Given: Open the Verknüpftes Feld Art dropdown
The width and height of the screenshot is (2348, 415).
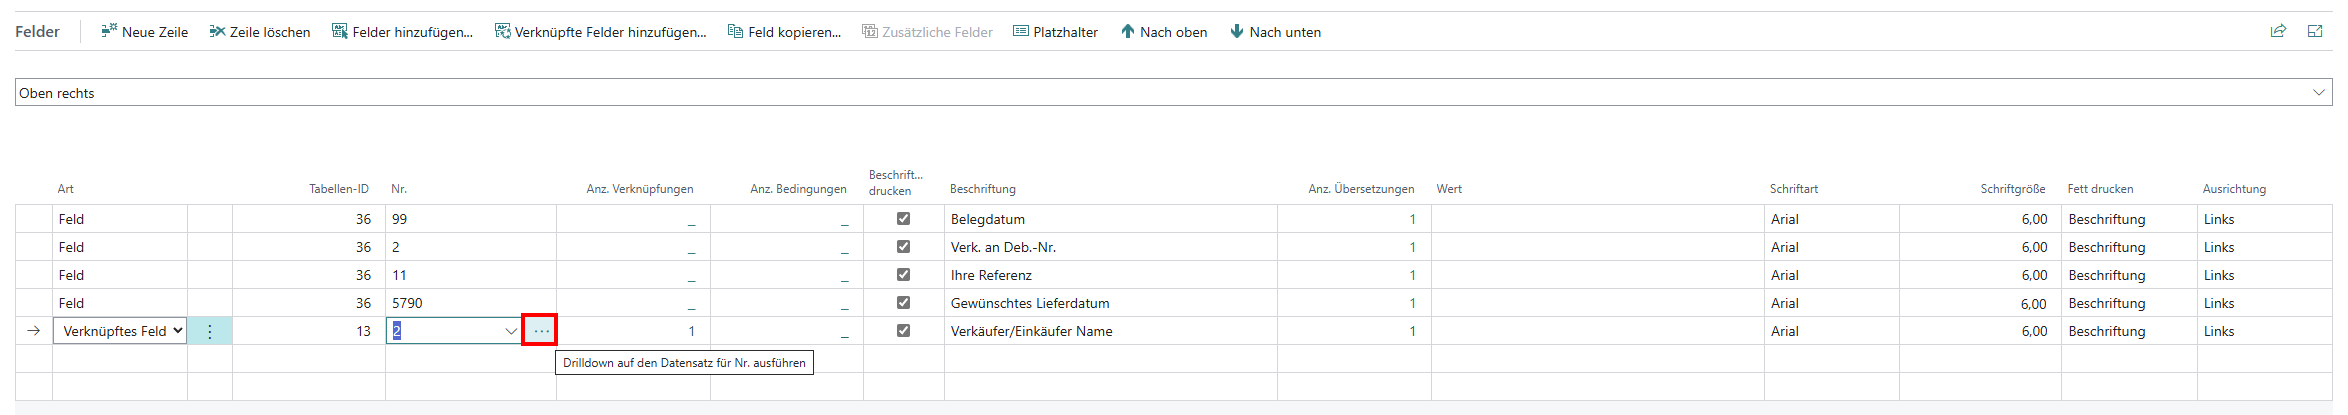Looking at the screenshot, I should tap(120, 330).
